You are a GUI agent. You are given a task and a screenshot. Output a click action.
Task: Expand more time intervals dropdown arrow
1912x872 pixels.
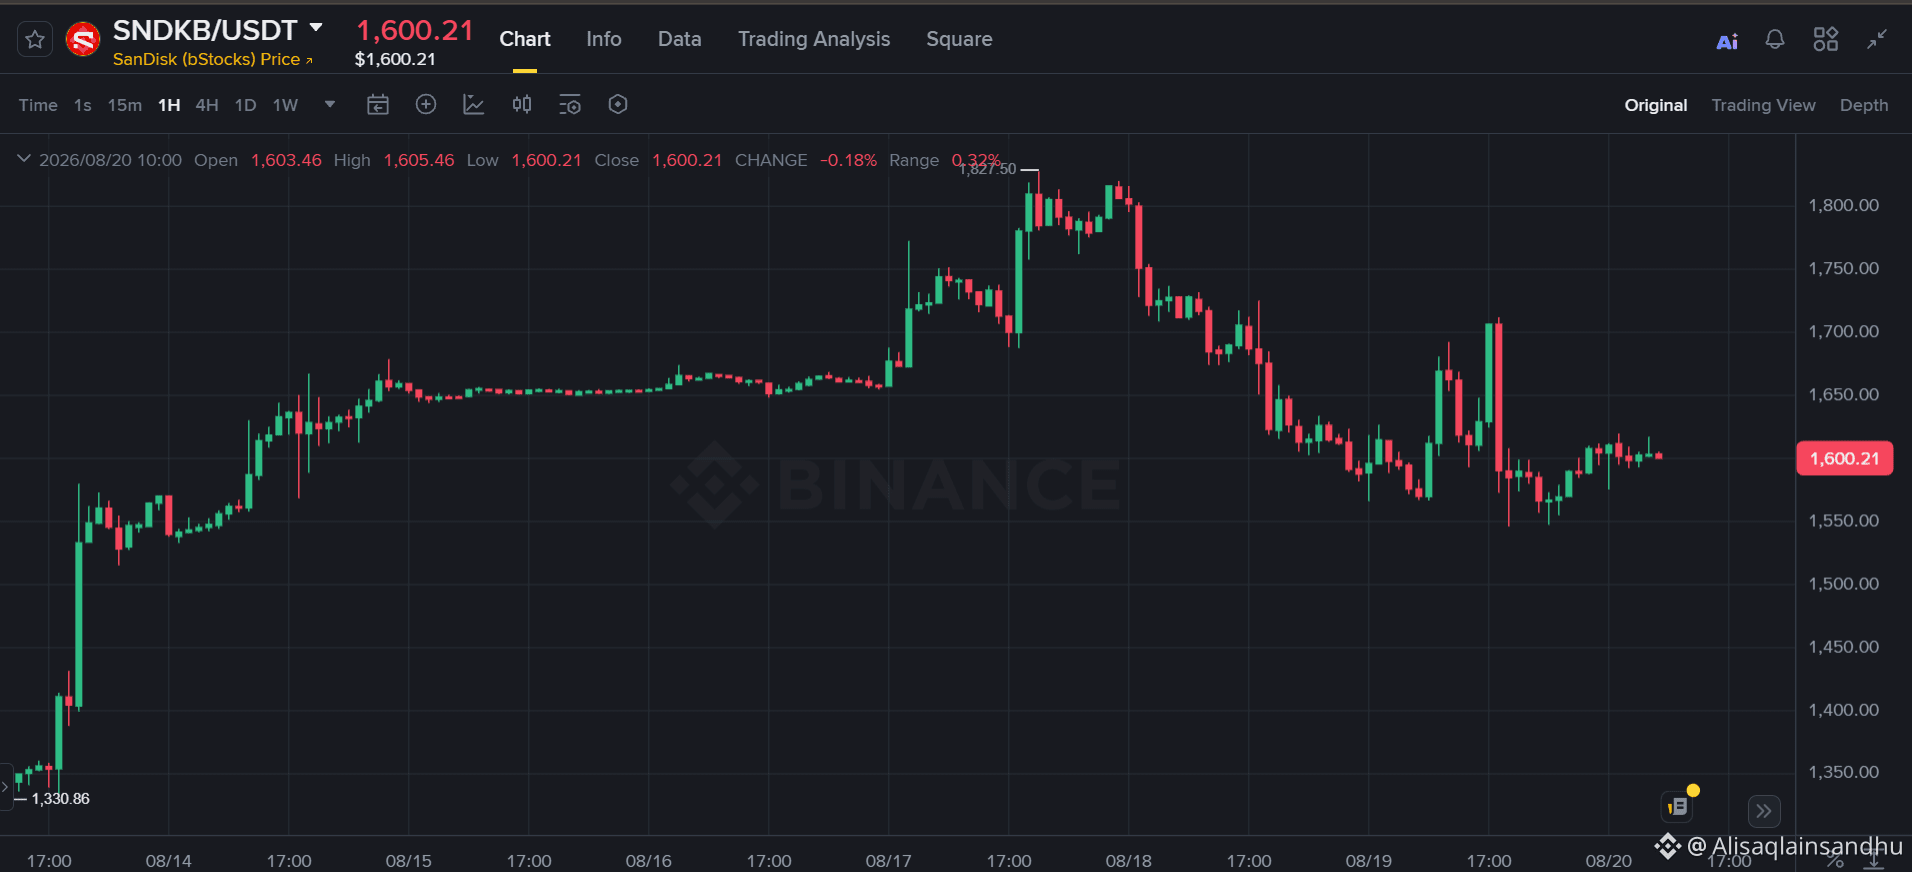point(330,104)
